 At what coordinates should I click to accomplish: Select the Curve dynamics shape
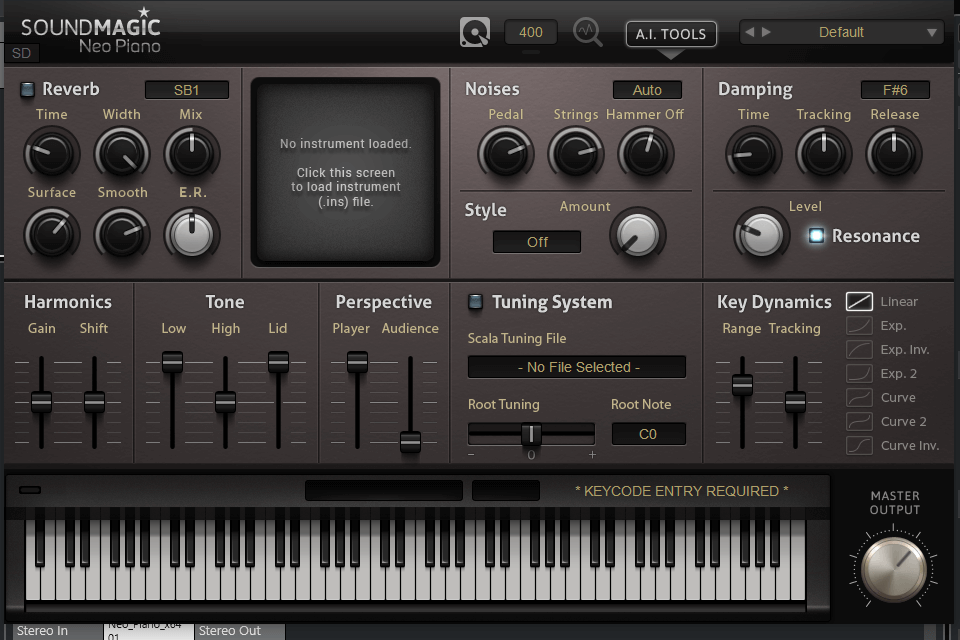859,397
